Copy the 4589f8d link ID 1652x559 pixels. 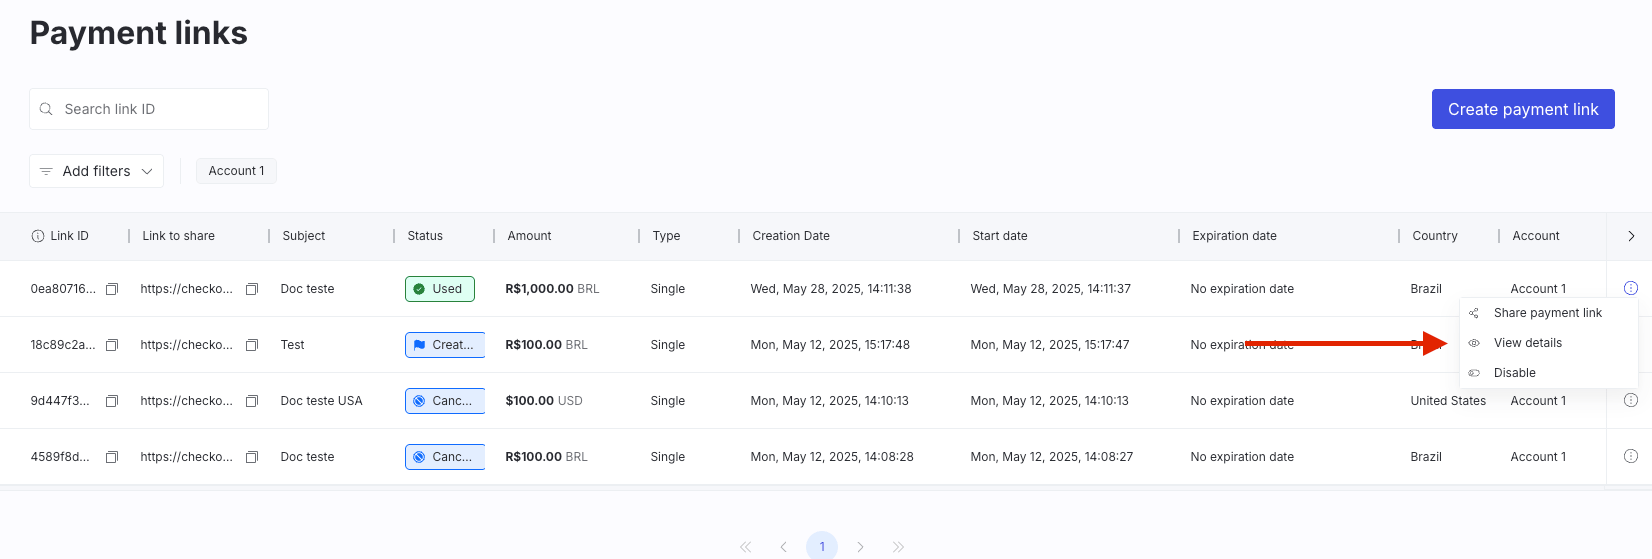112,457
